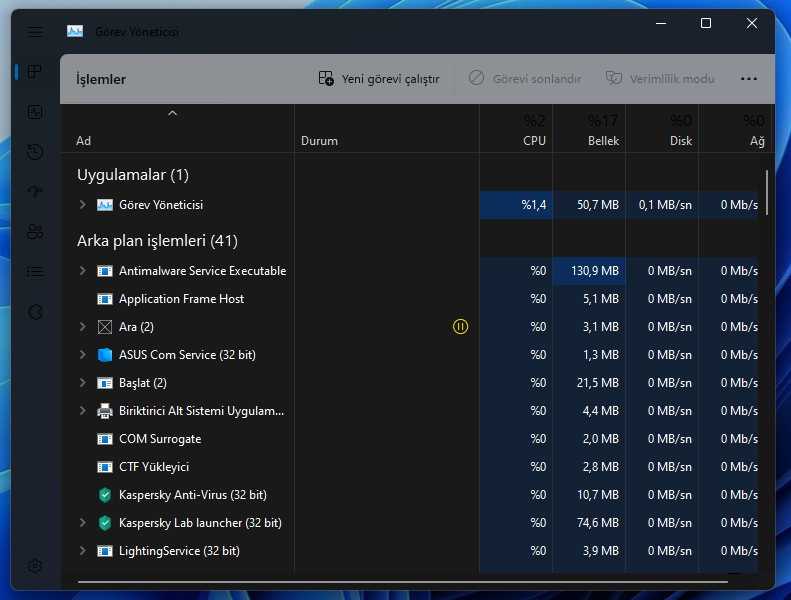Click the 74,6 MB memory cell
The height and width of the screenshot is (600, 791).
tap(589, 523)
